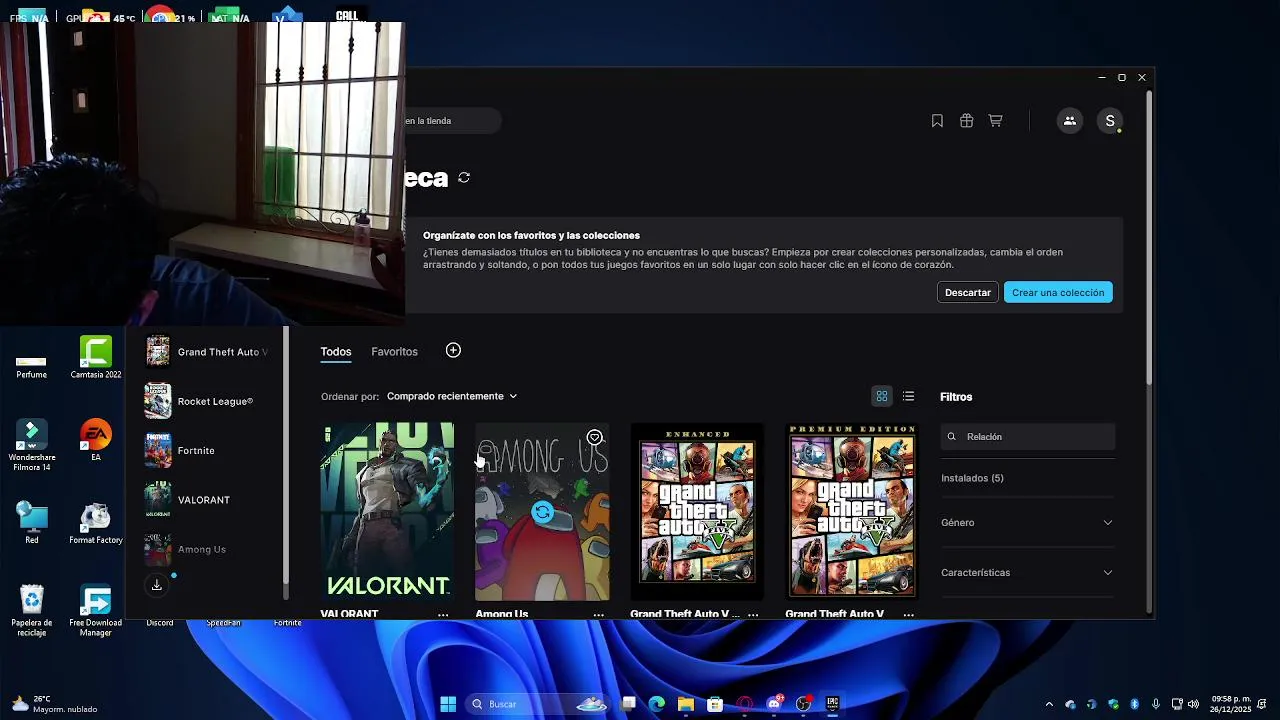Image resolution: width=1280 pixels, height=720 pixels.
Task: Open Rocket League in quick launch list
Action: 207,401
